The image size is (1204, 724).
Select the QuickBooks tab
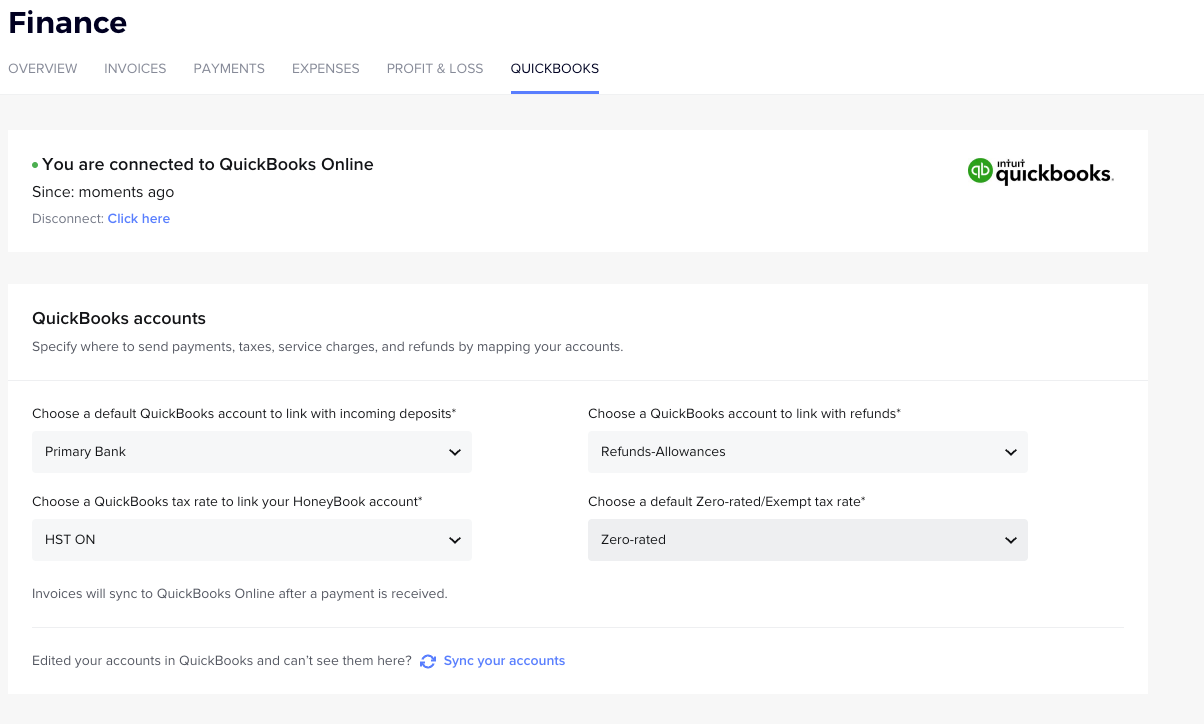click(555, 69)
